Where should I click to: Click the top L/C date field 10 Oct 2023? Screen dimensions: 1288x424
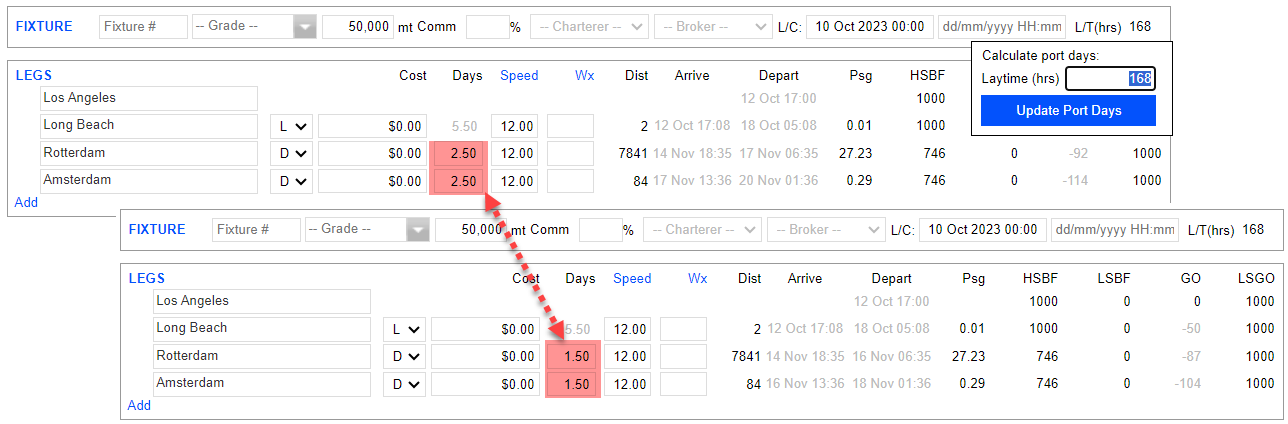click(x=870, y=27)
